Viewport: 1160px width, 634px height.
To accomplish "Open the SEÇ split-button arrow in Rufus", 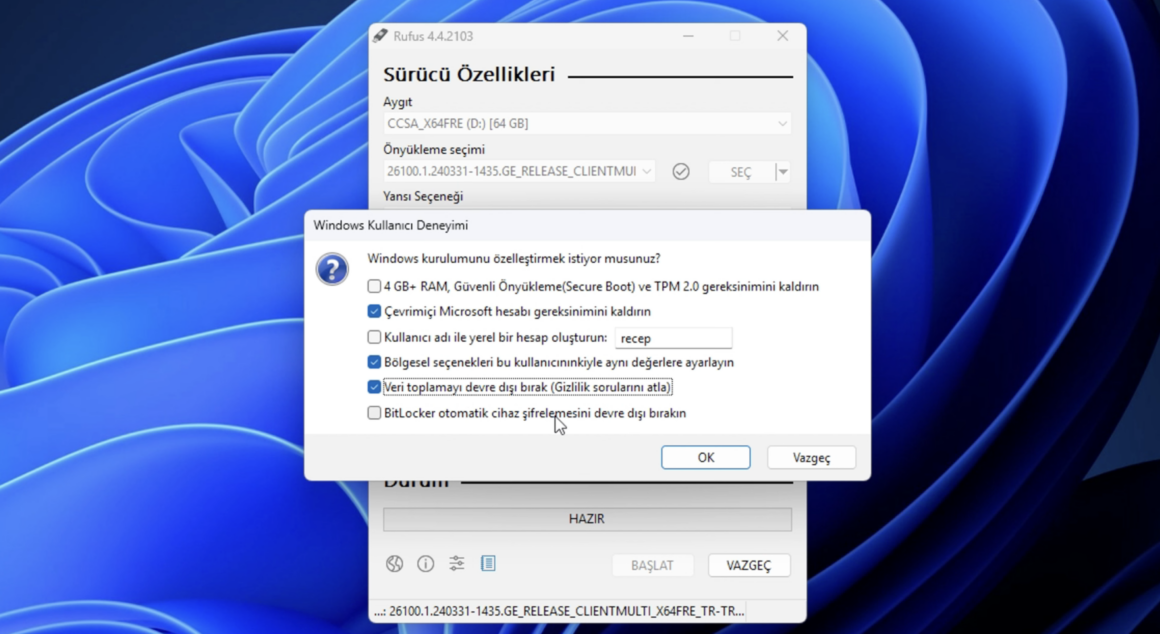I will click(x=783, y=172).
